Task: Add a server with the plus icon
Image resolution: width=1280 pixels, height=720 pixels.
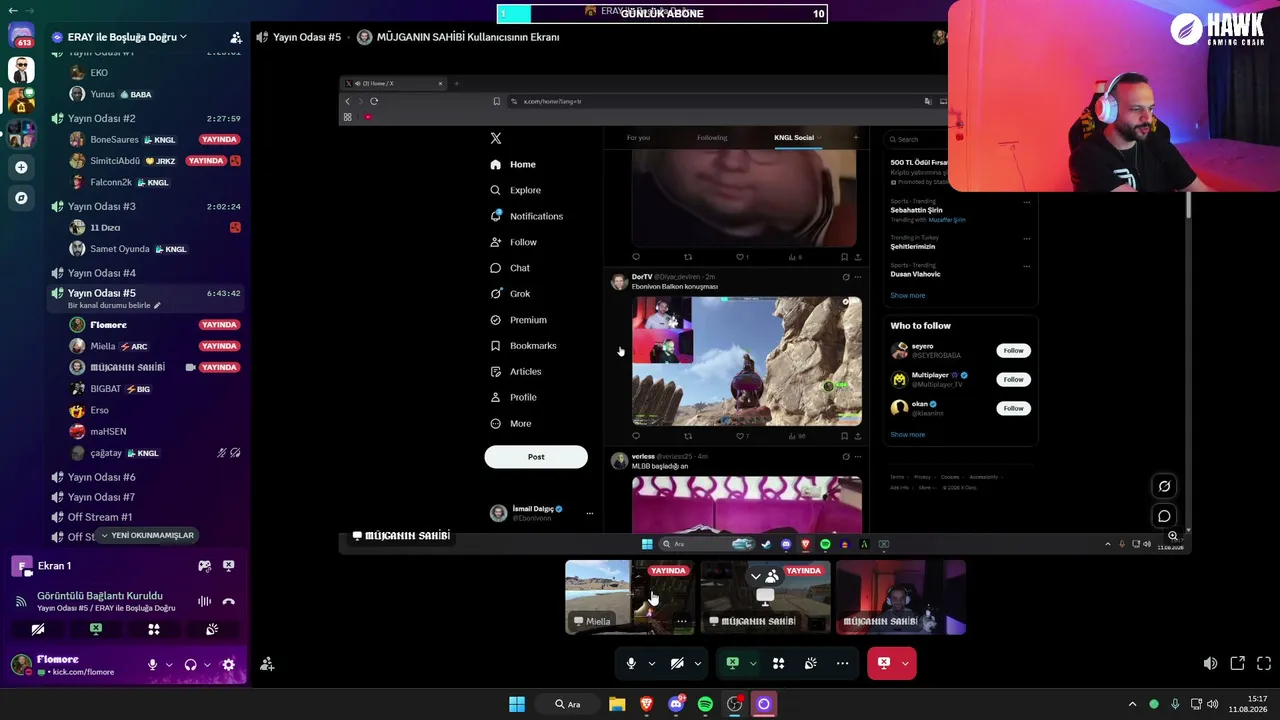Action: coord(21,167)
